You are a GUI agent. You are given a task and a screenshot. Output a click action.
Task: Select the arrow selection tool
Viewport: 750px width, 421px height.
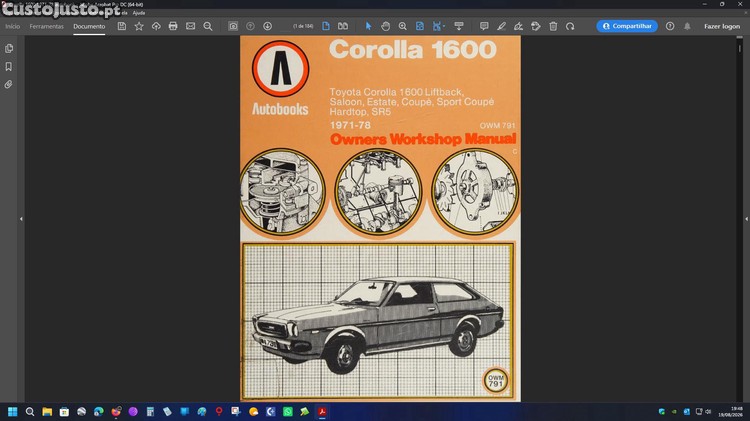click(368, 26)
